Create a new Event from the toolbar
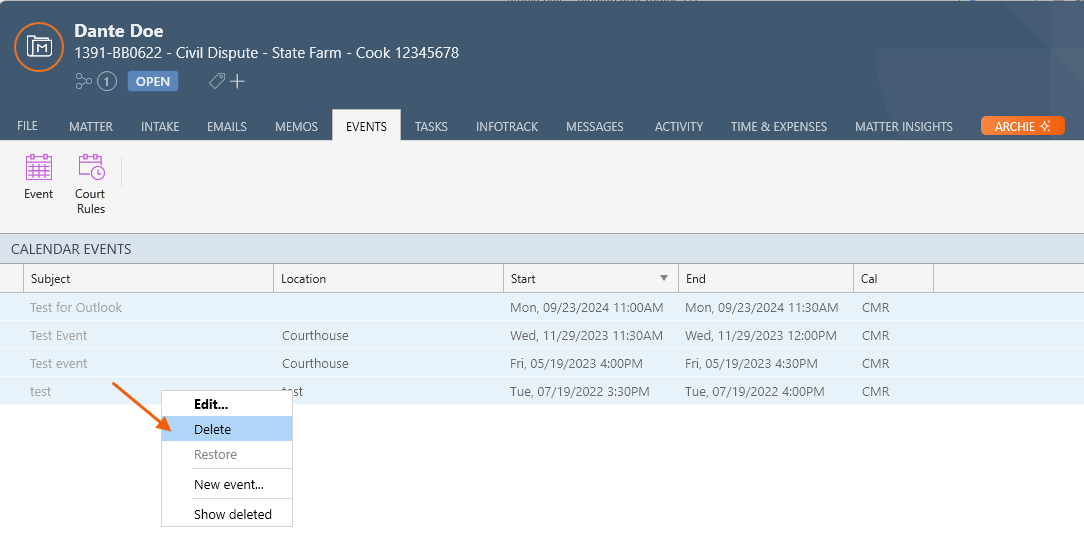 point(39,177)
